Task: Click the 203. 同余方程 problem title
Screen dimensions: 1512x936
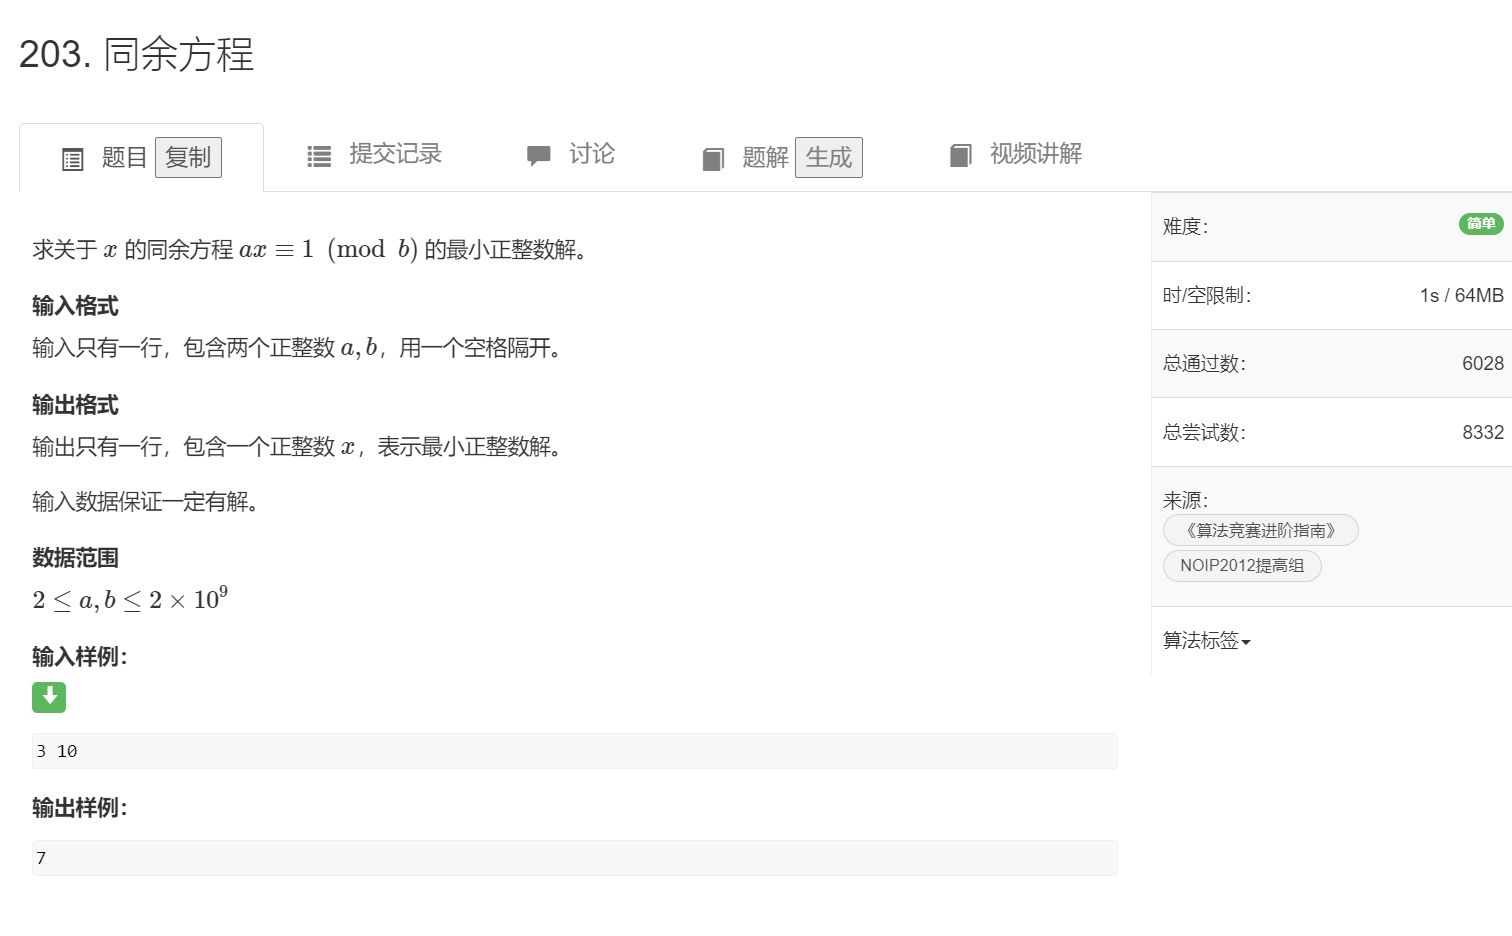Action: (x=137, y=54)
